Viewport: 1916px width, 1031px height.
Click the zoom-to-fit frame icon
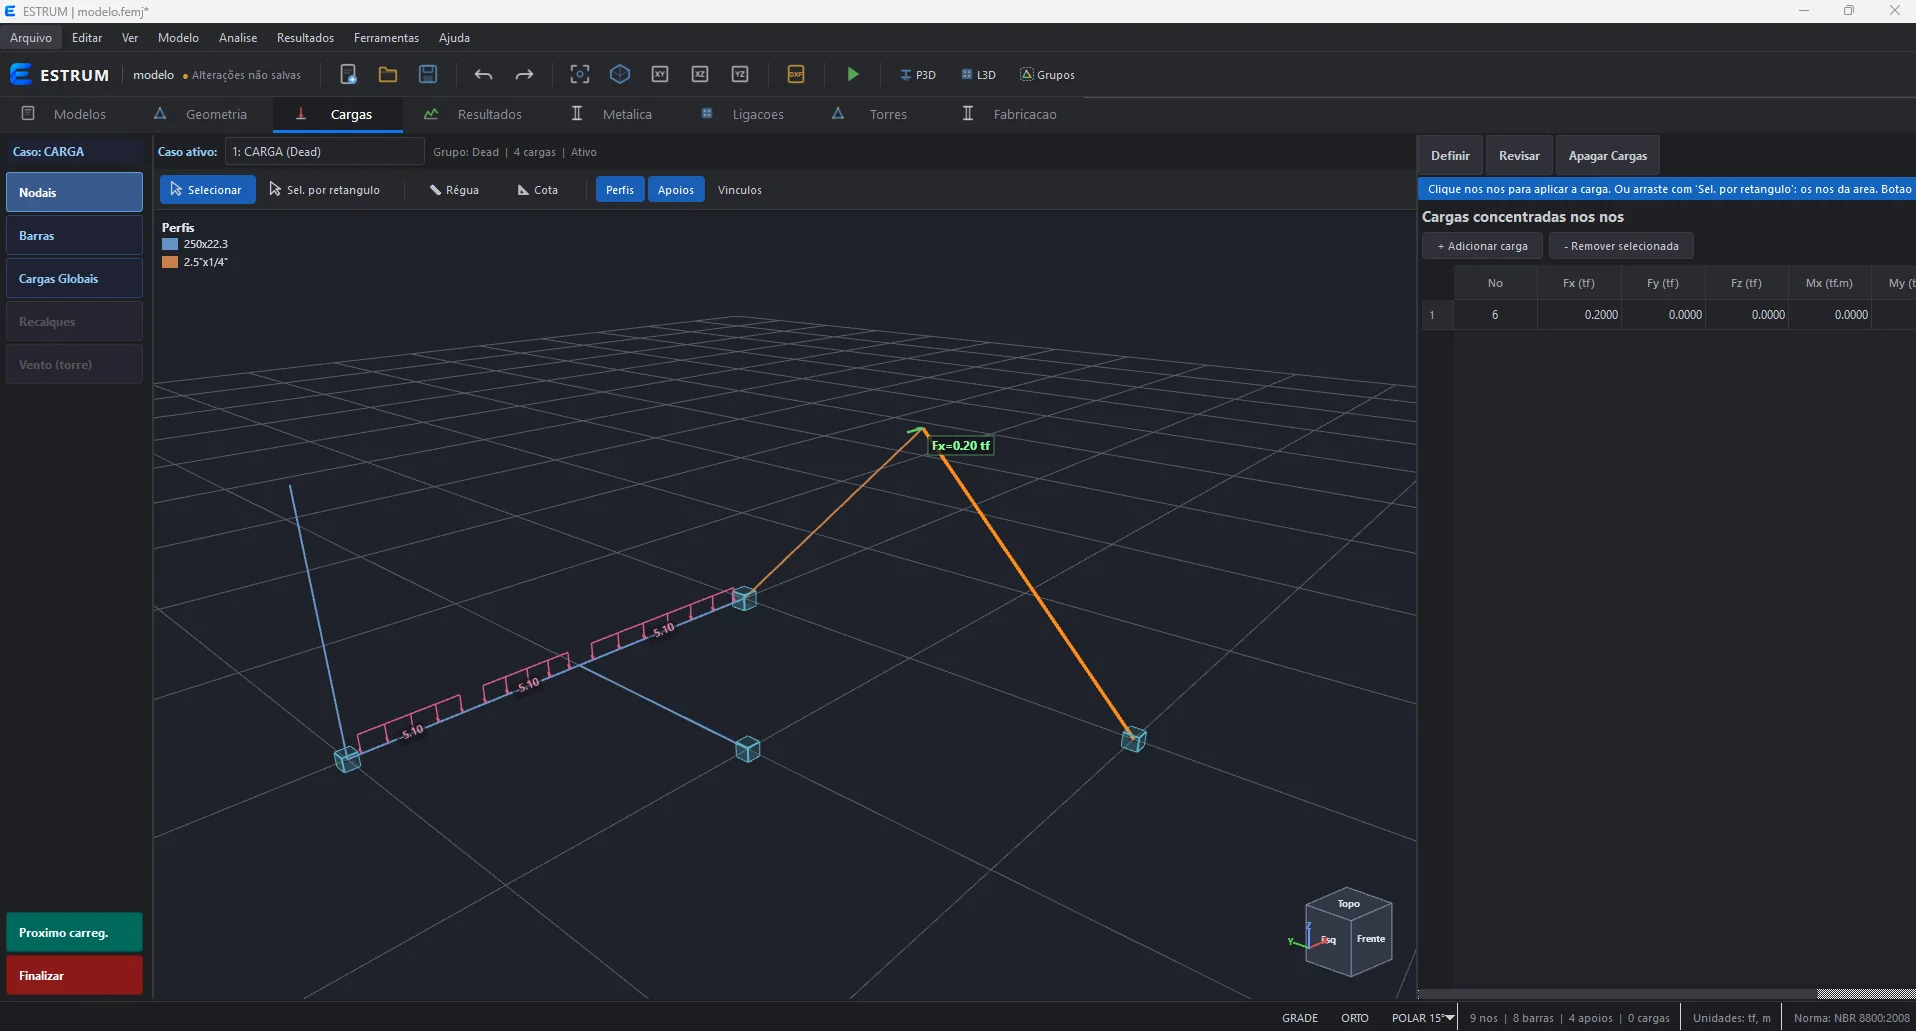[580, 74]
